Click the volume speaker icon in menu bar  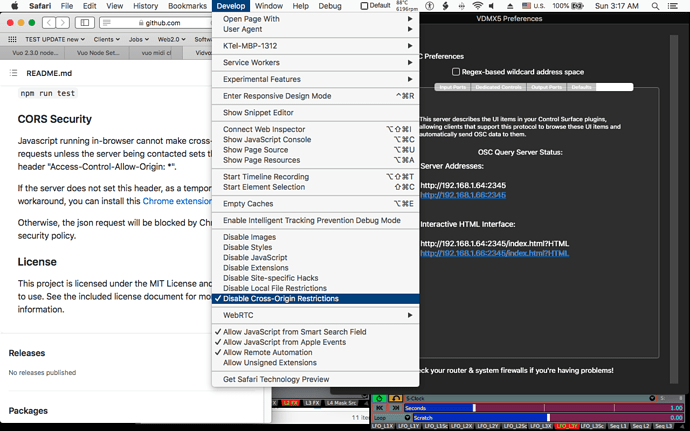491,6
